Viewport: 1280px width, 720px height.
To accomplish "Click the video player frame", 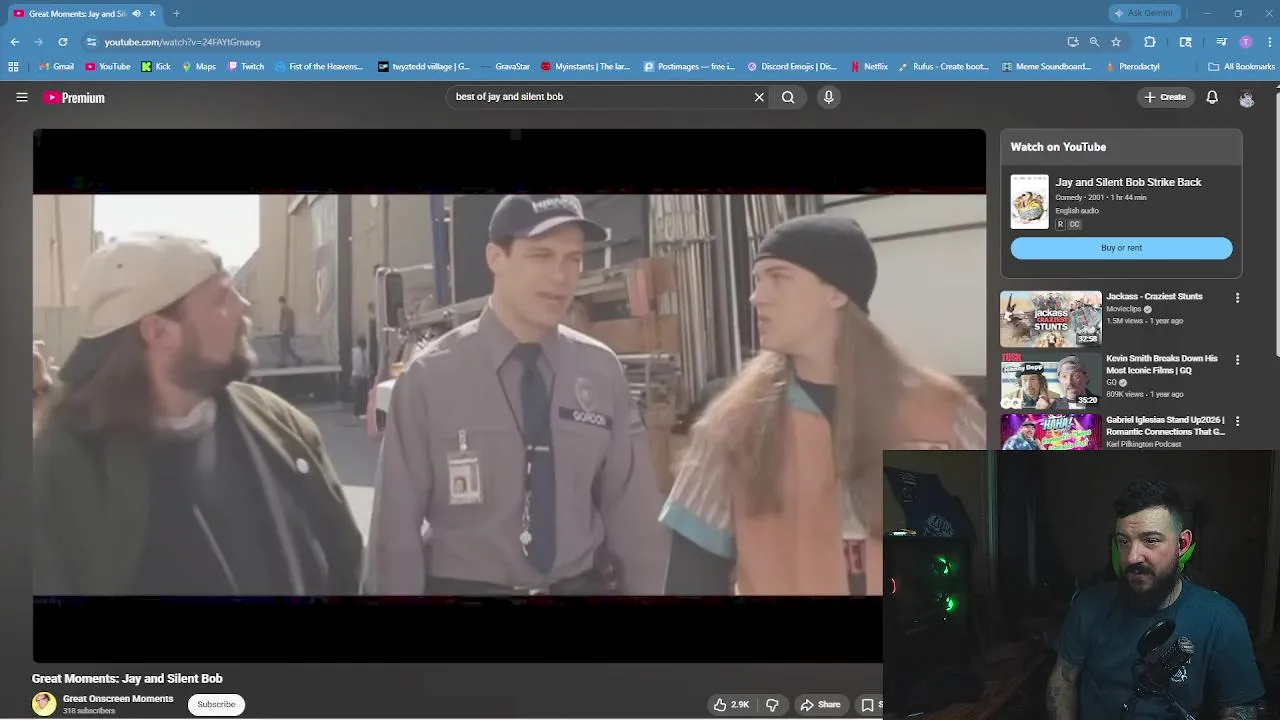I will click(x=509, y=395).
